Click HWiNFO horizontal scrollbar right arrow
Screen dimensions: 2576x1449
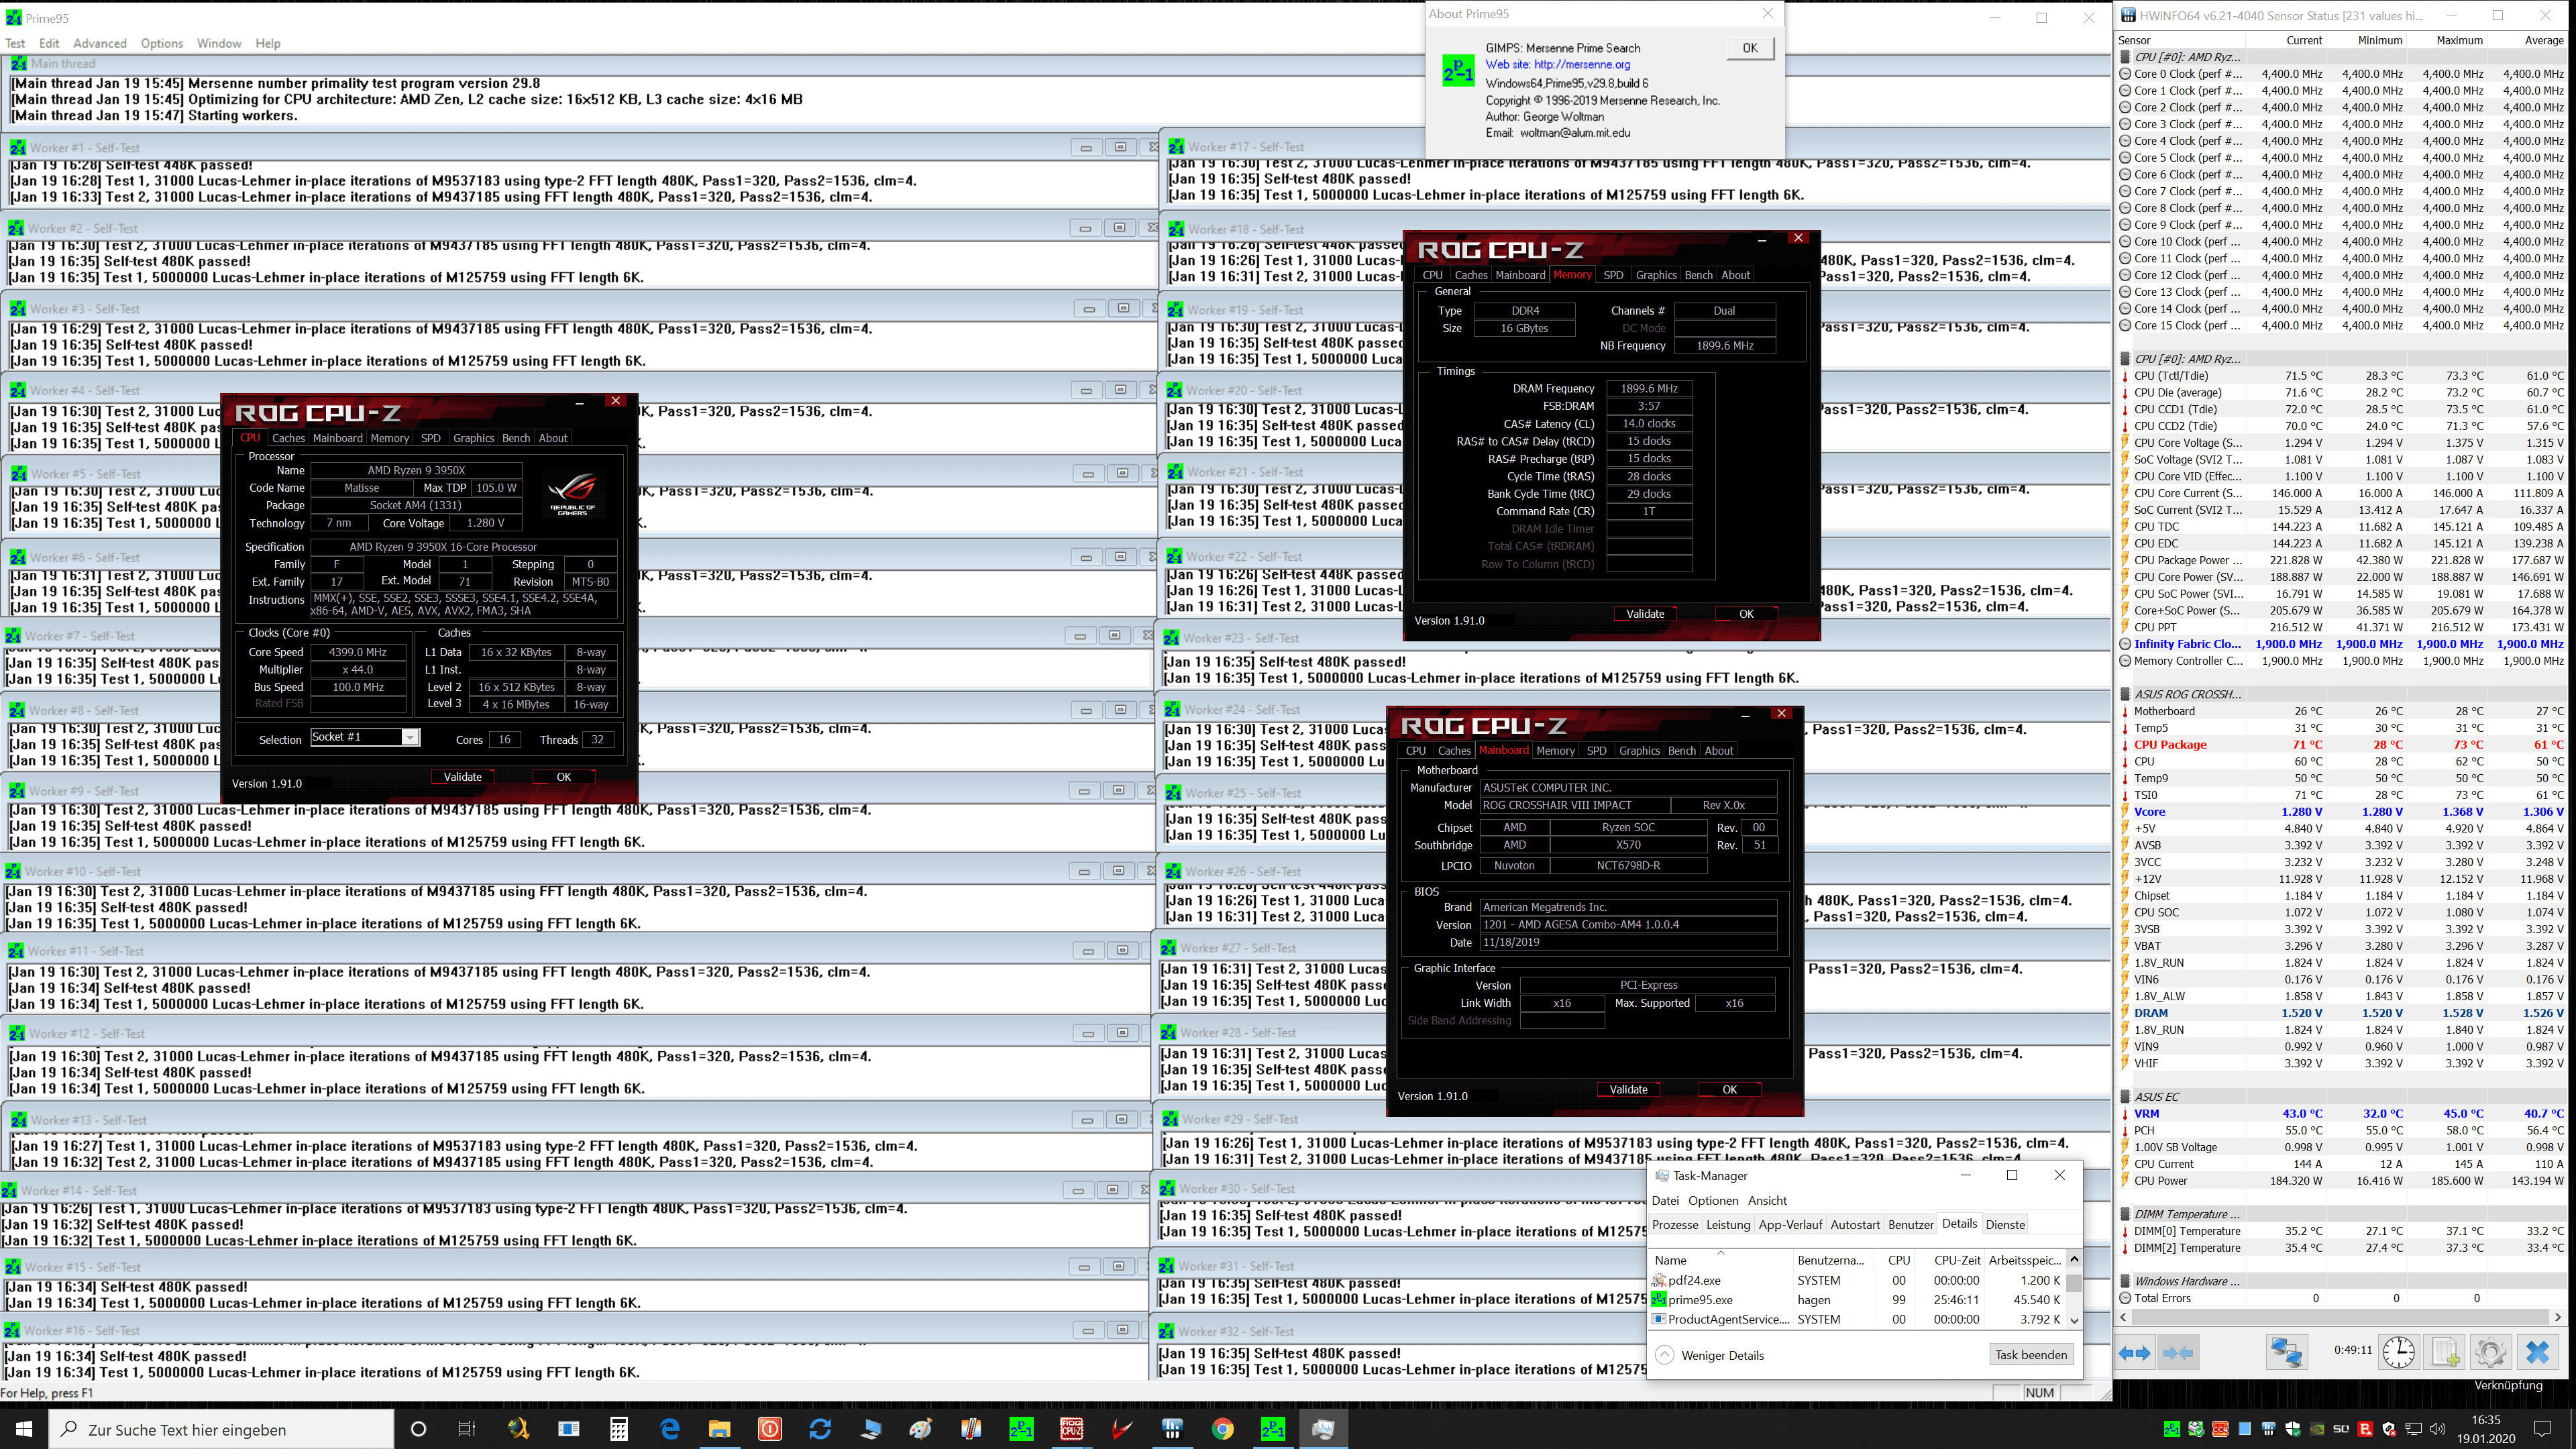click(x=2558, y=1317)
